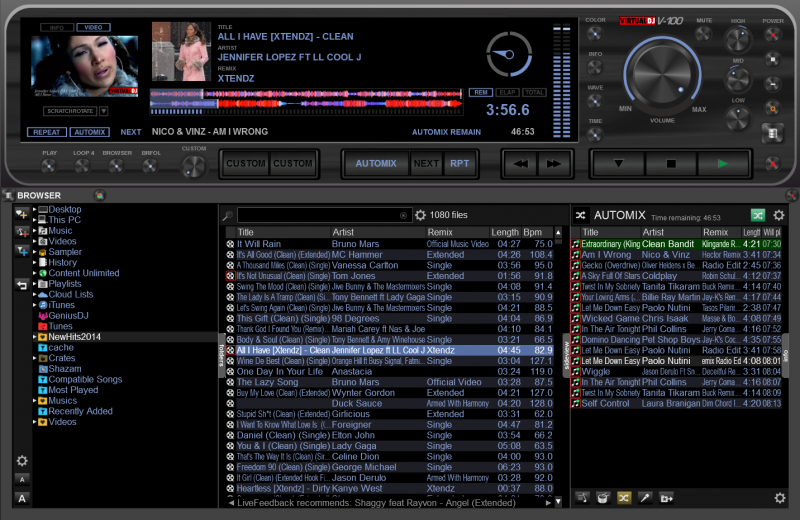The width and height of the screenshot is (800, 520).
Task: Click the search magnifier icon
Action: pyautogui.click(x=228, y=216)
